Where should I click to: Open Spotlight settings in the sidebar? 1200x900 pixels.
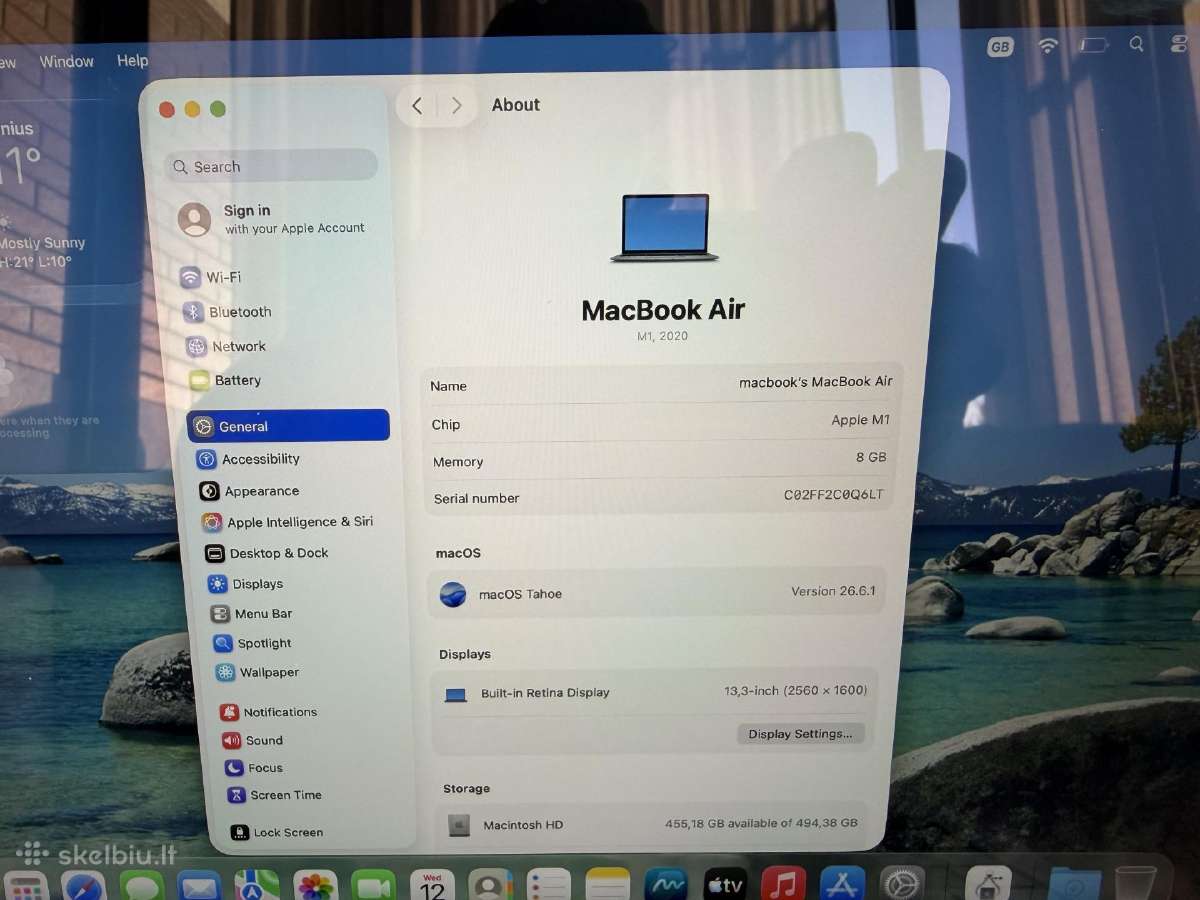(x=253, y=643)
